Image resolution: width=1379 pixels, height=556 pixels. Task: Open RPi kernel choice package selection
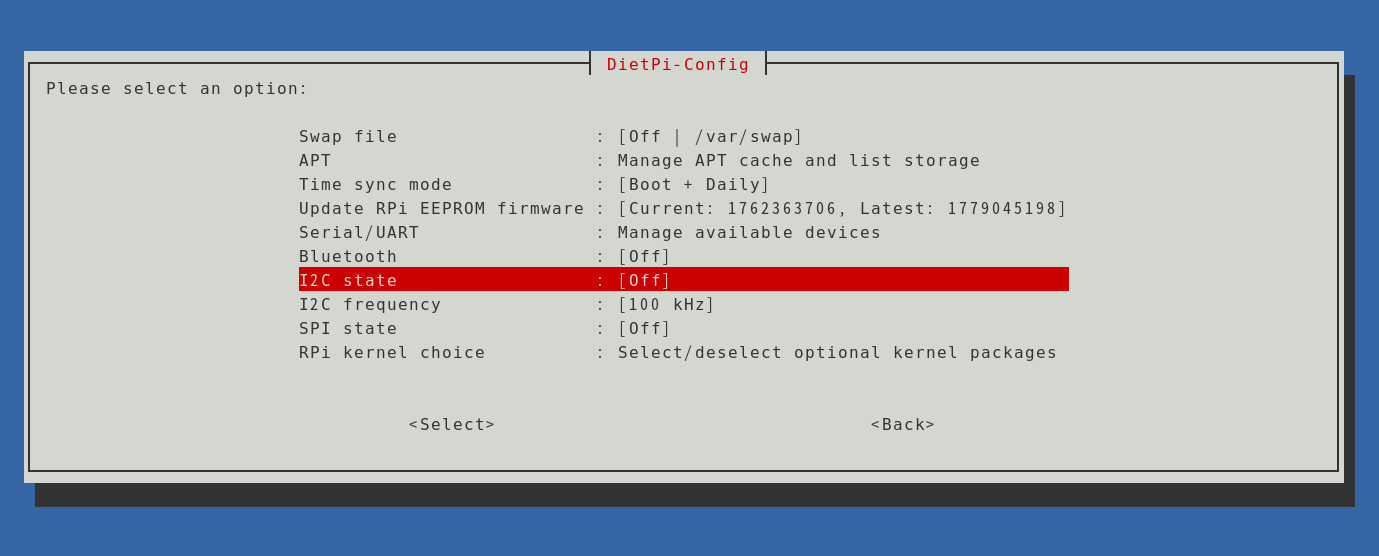684,352
